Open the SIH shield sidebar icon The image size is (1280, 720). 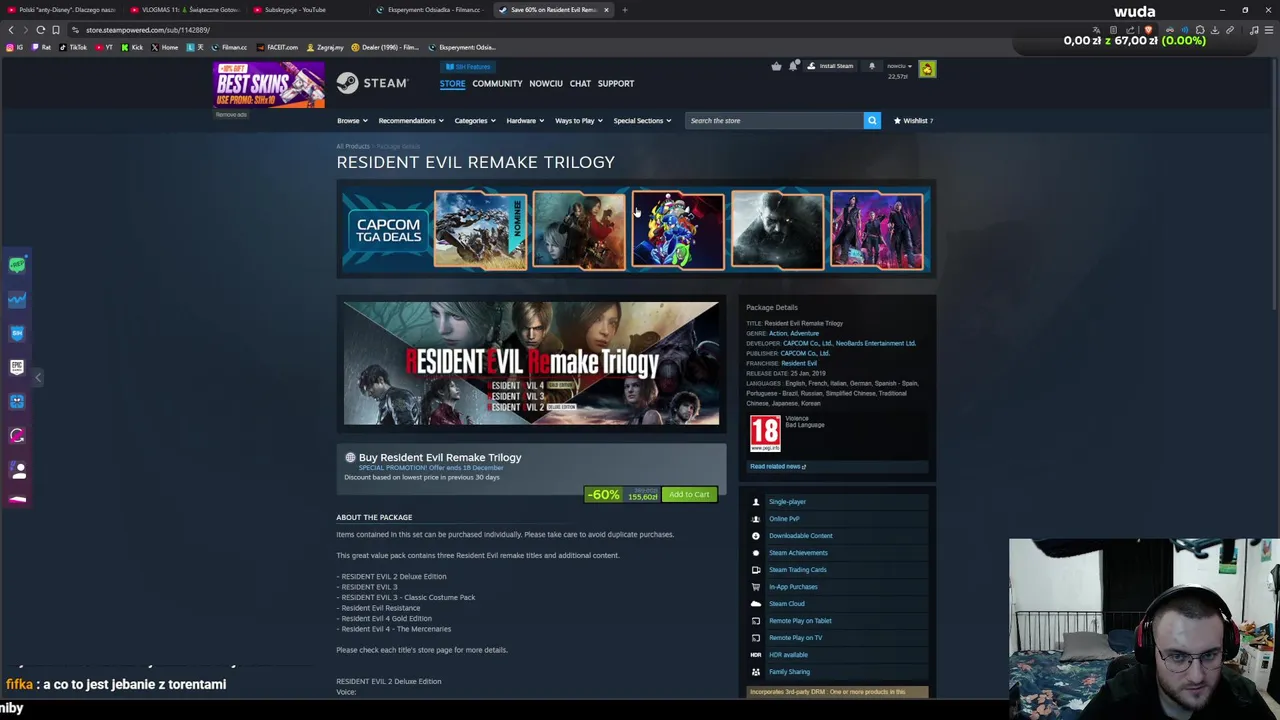tap(17, 333)
